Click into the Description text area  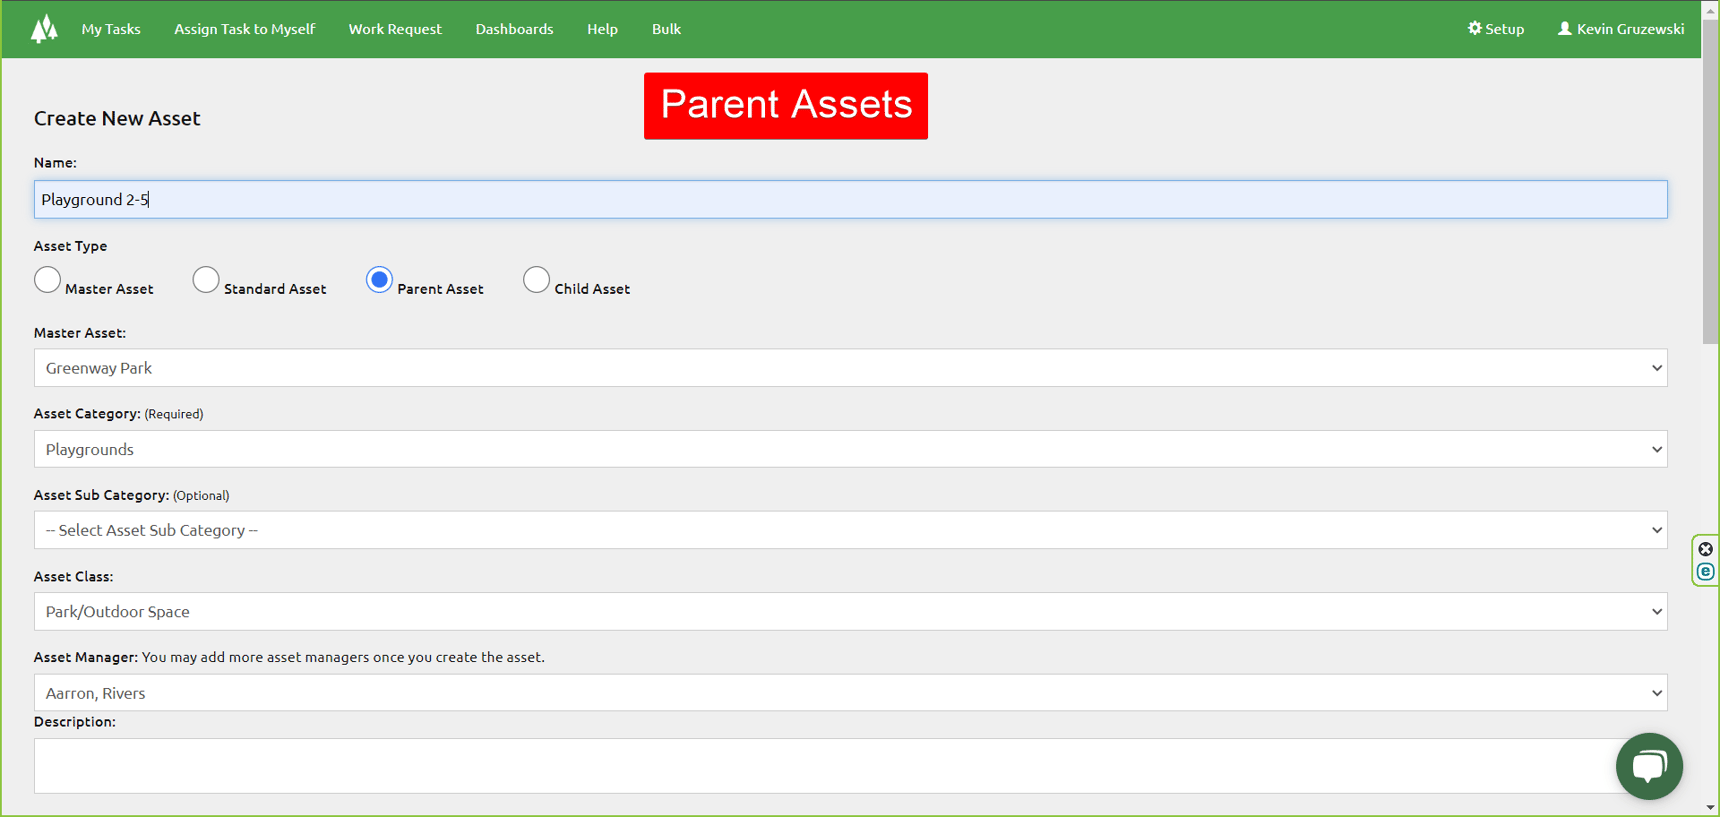click(x=850, y=766)
